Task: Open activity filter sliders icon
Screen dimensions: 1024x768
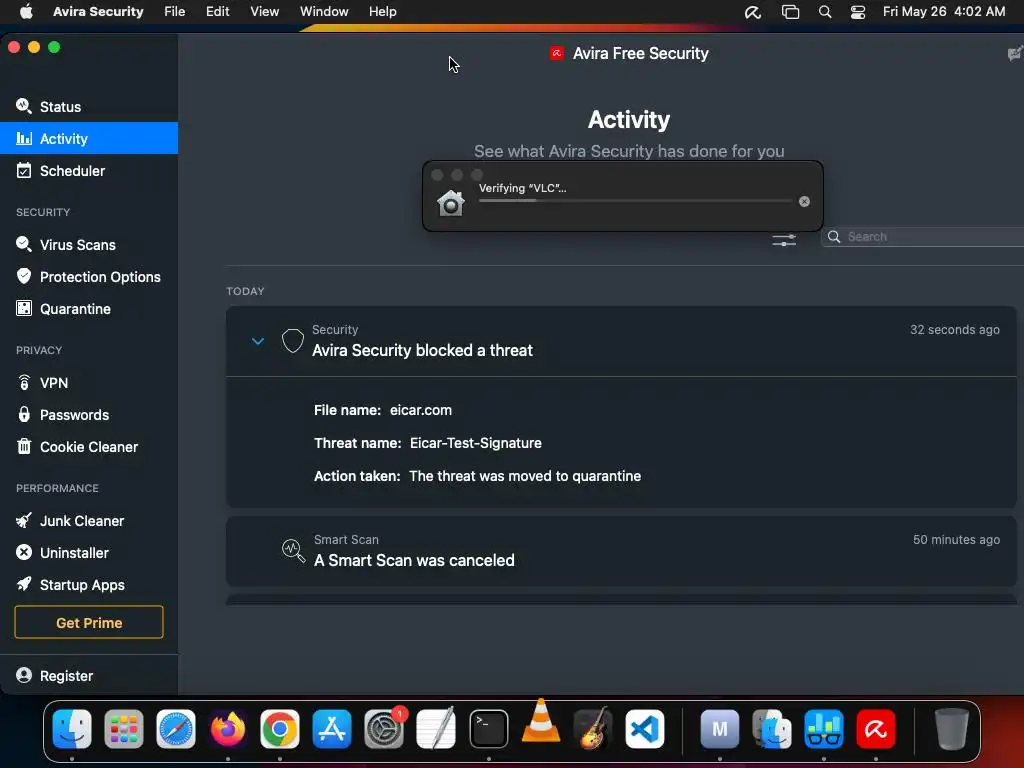Action: [784, 240]
